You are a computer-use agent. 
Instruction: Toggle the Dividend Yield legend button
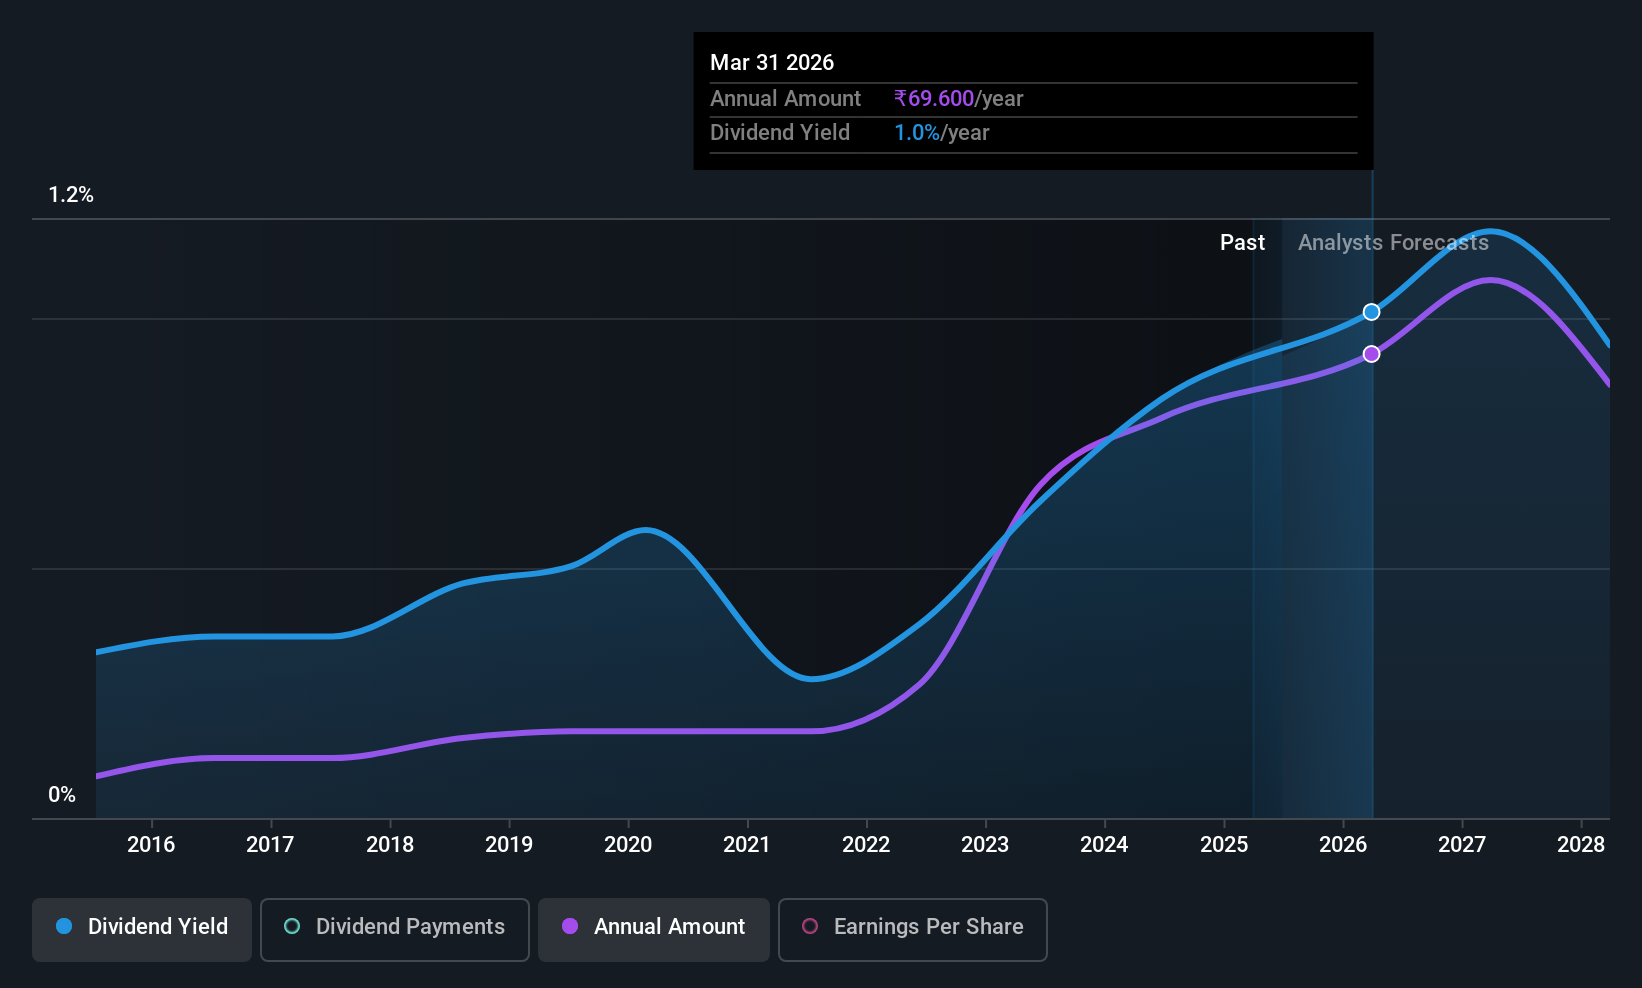(142, 929)
